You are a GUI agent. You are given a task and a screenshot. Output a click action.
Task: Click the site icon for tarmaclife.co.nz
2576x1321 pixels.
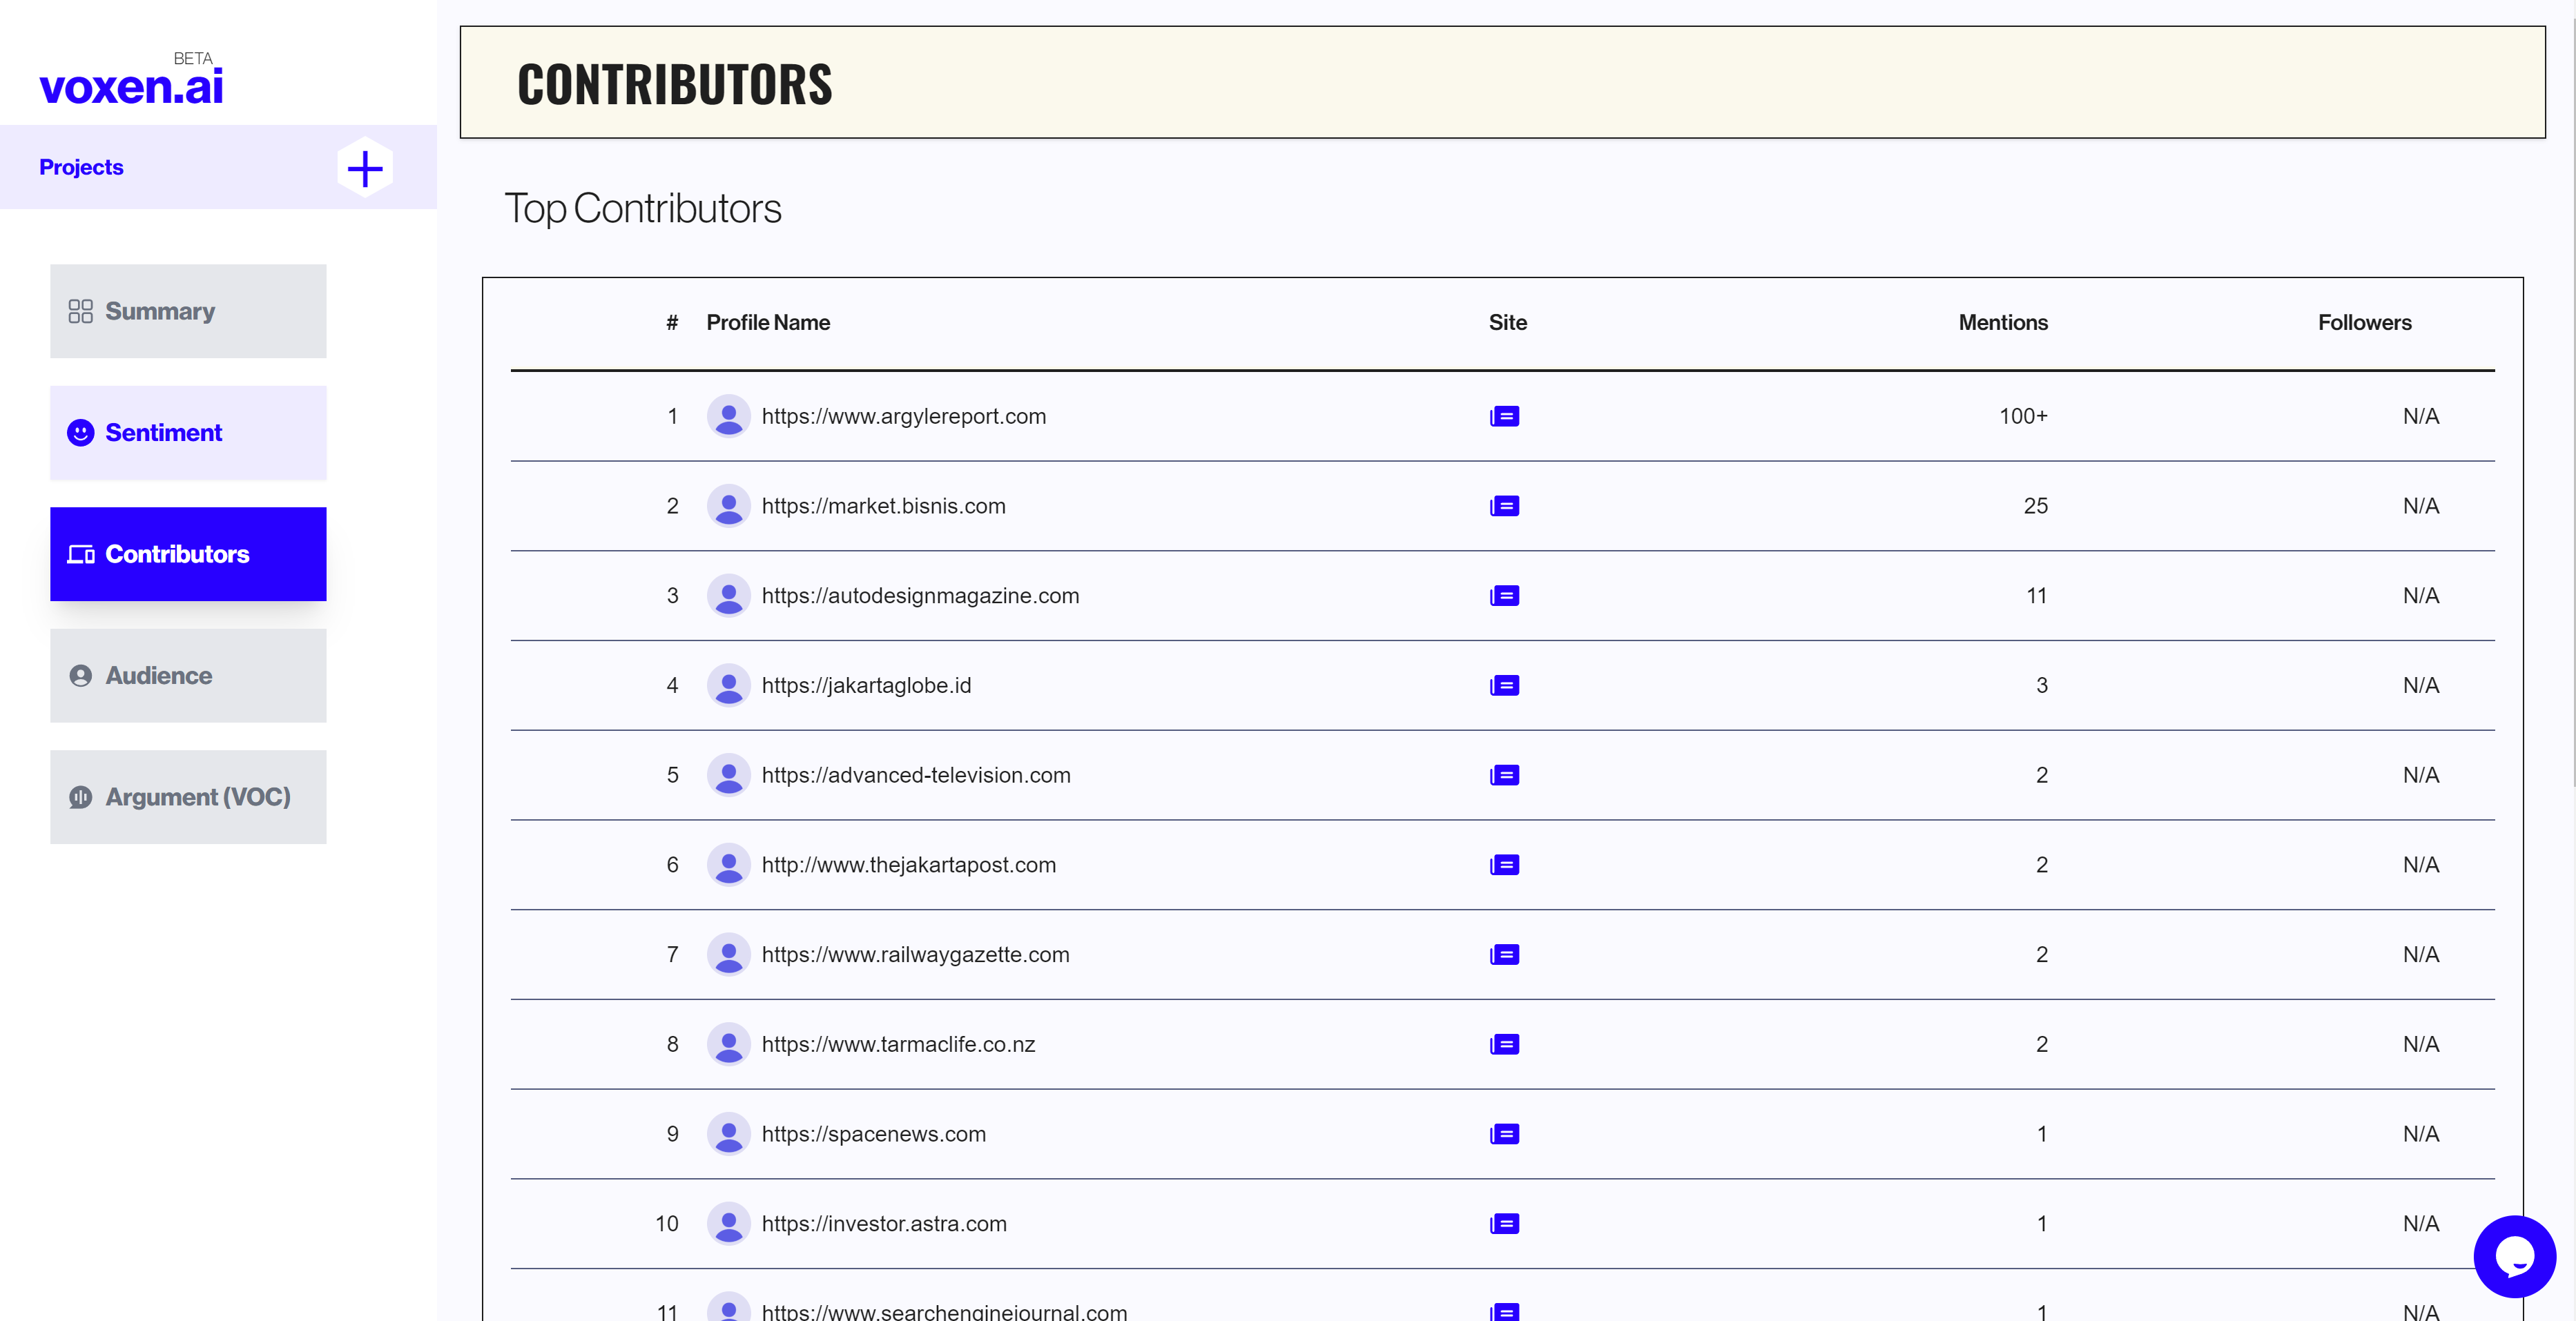(1504, 1044)
